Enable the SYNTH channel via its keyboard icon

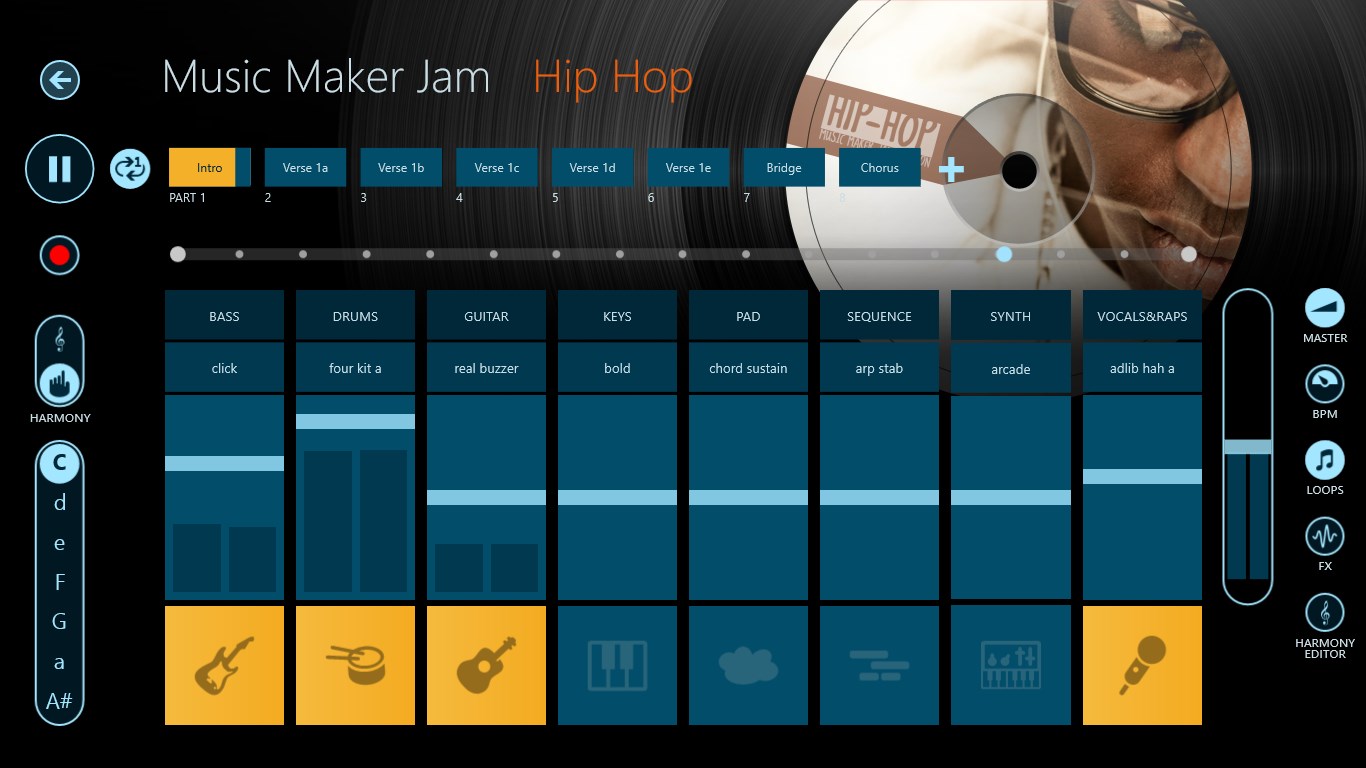[x=1010, y=665]
